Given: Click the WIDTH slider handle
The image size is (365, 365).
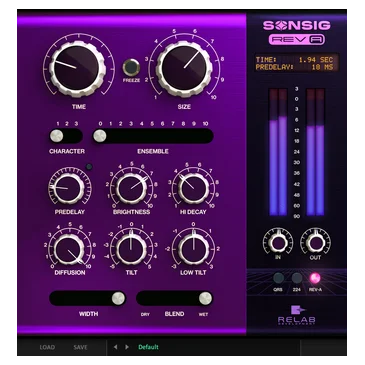Looking at the screenshot, I should point(118,298).
